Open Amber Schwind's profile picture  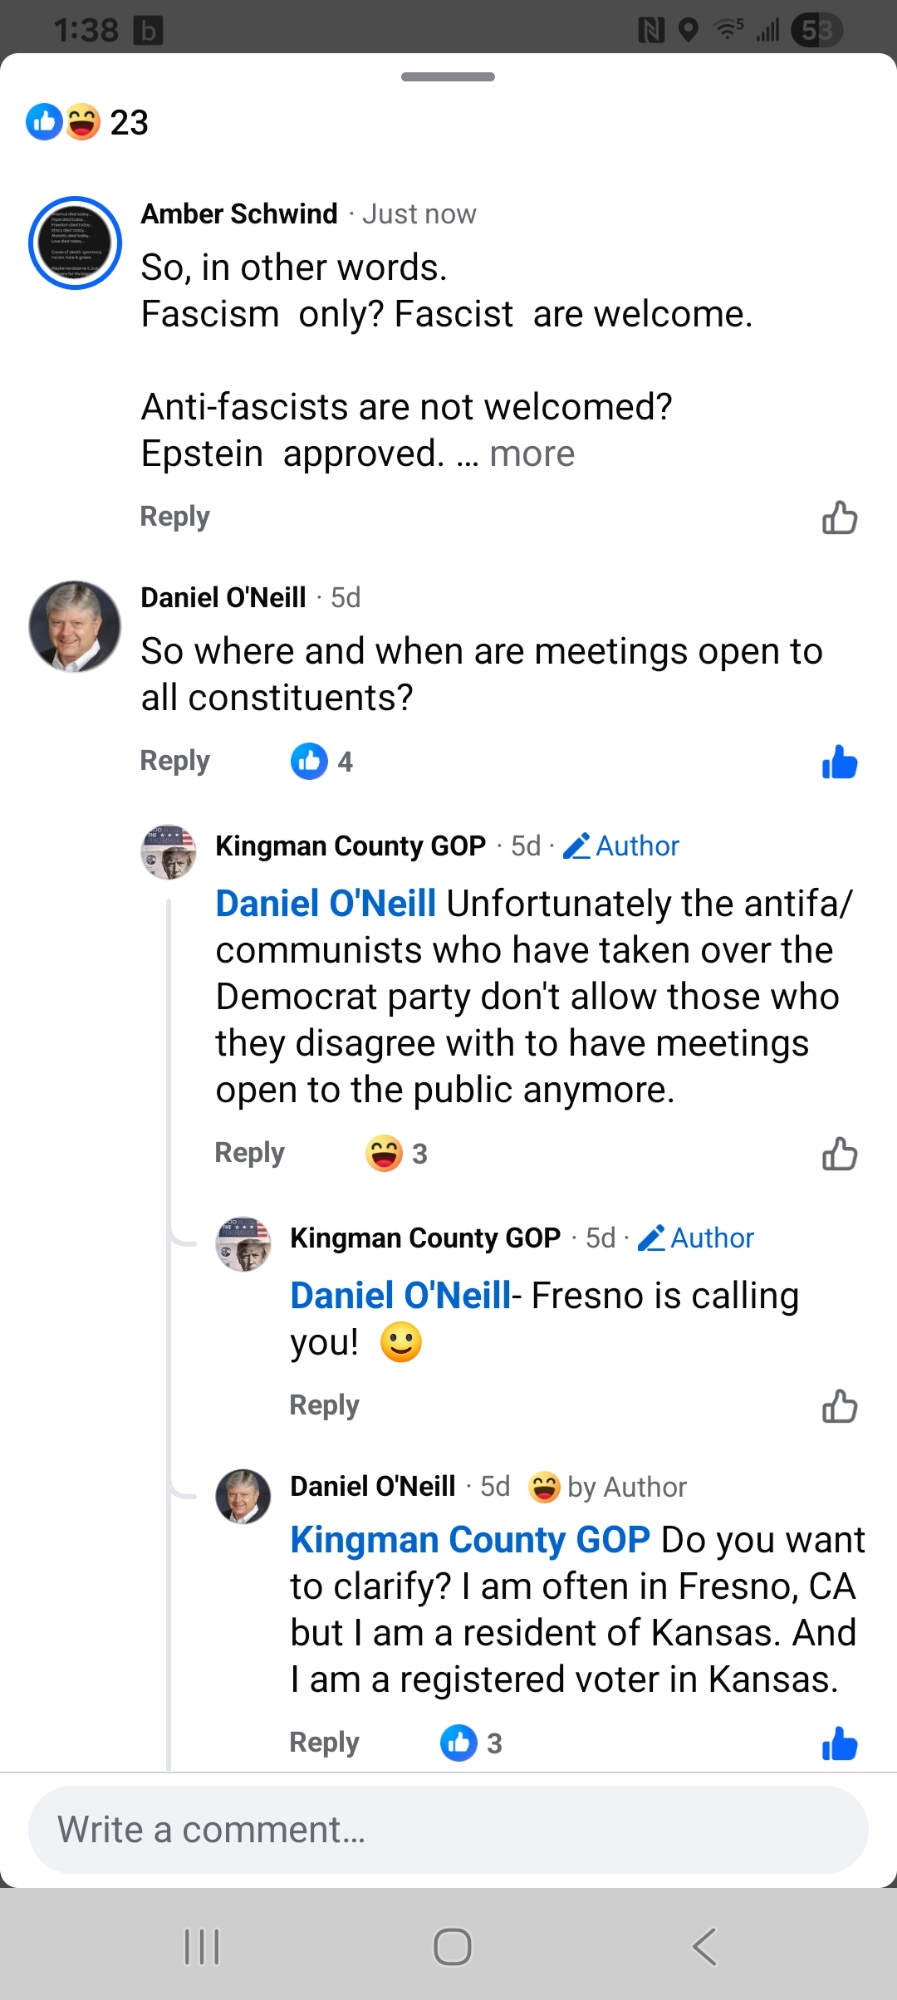coord(75,243)
